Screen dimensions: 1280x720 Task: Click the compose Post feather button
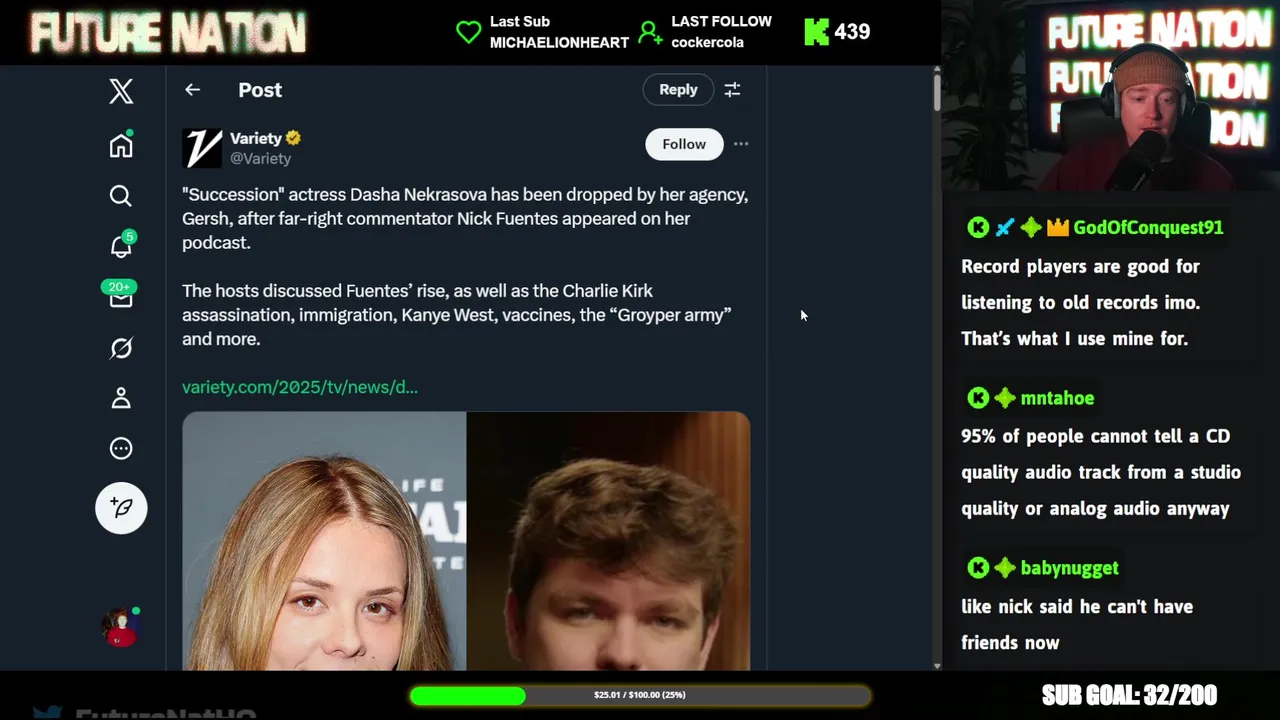[121, 508]
